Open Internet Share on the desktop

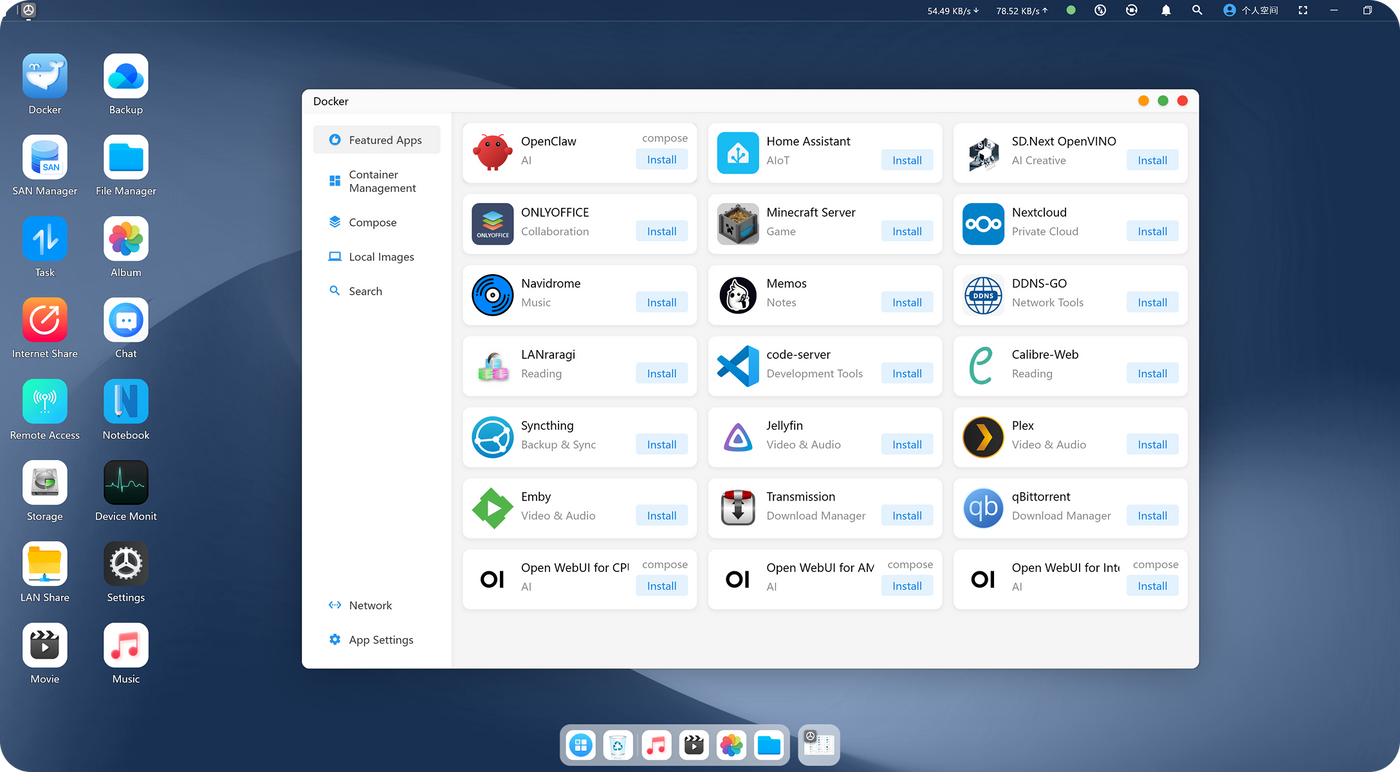pyautogui.click(x=45, y=320)
